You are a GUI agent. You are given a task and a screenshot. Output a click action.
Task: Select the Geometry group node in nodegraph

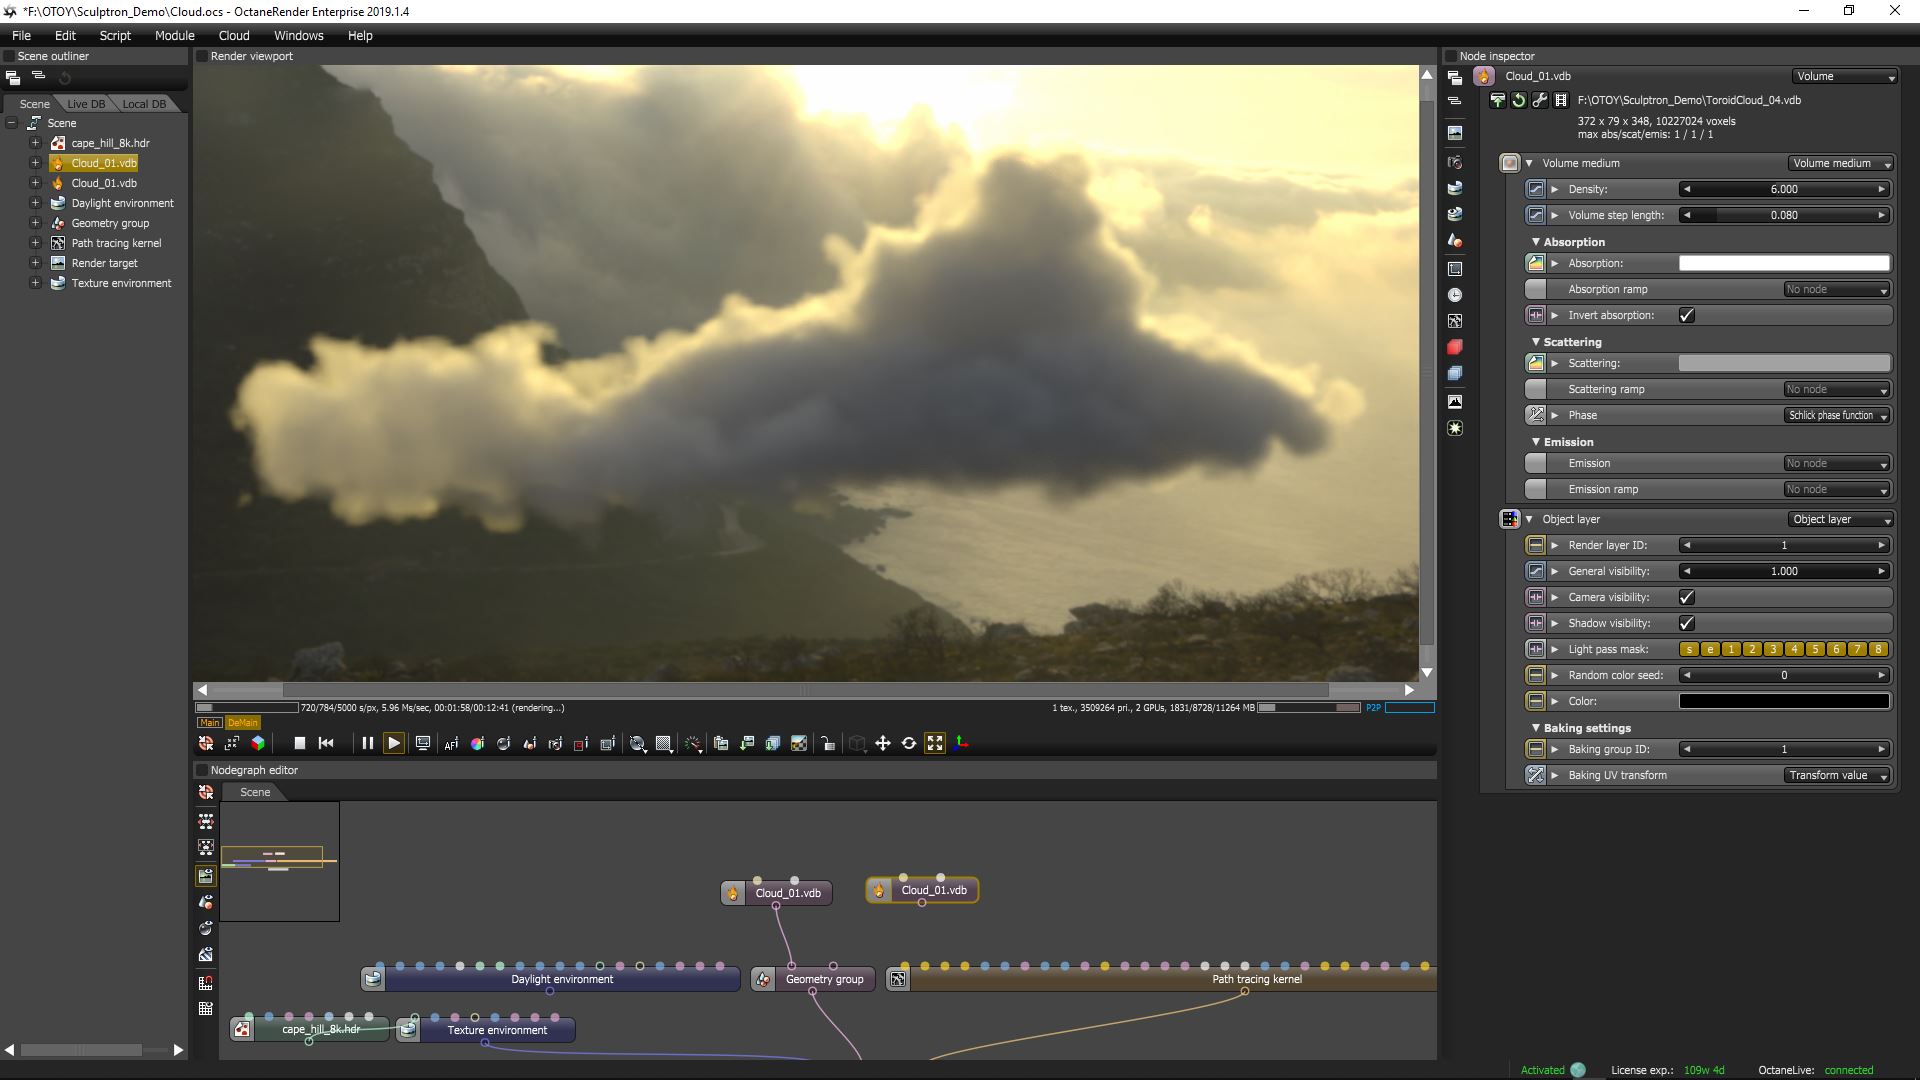824,979
